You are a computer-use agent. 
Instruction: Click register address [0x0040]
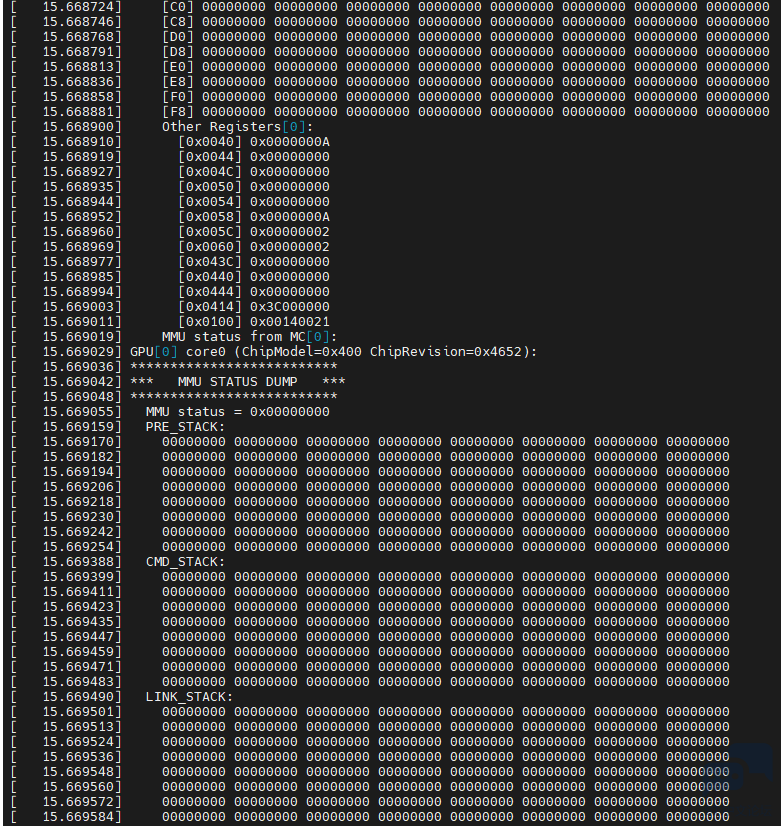(210, 142)
